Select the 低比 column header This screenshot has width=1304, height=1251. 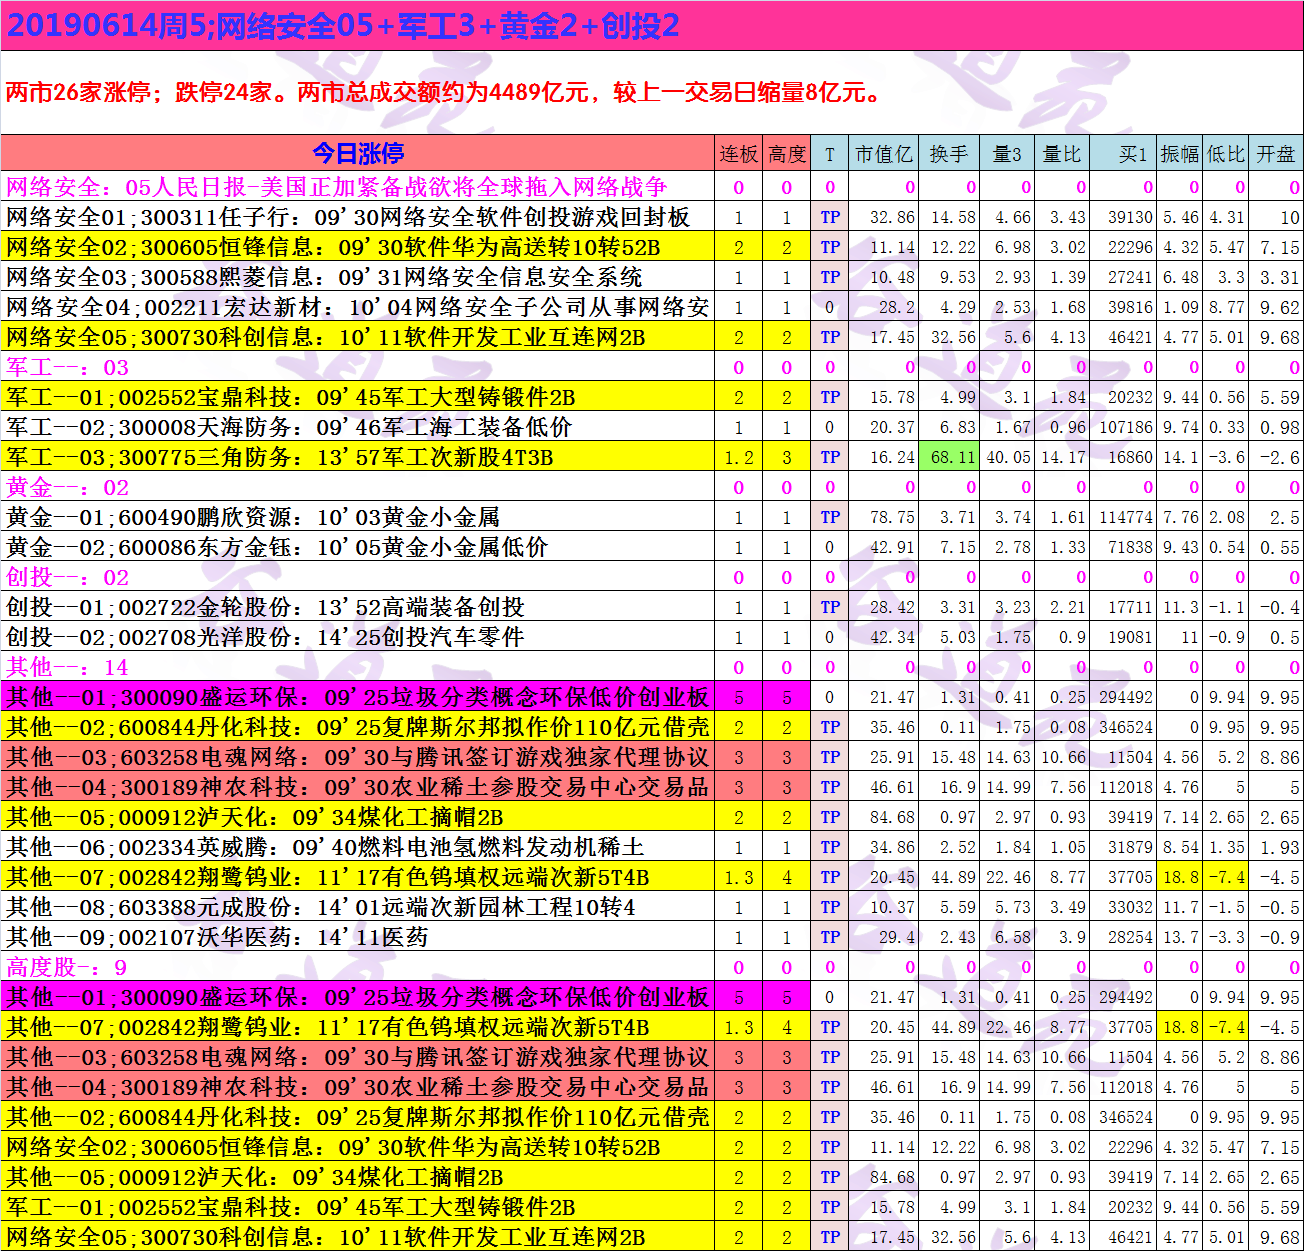[x=1226, y=153]
